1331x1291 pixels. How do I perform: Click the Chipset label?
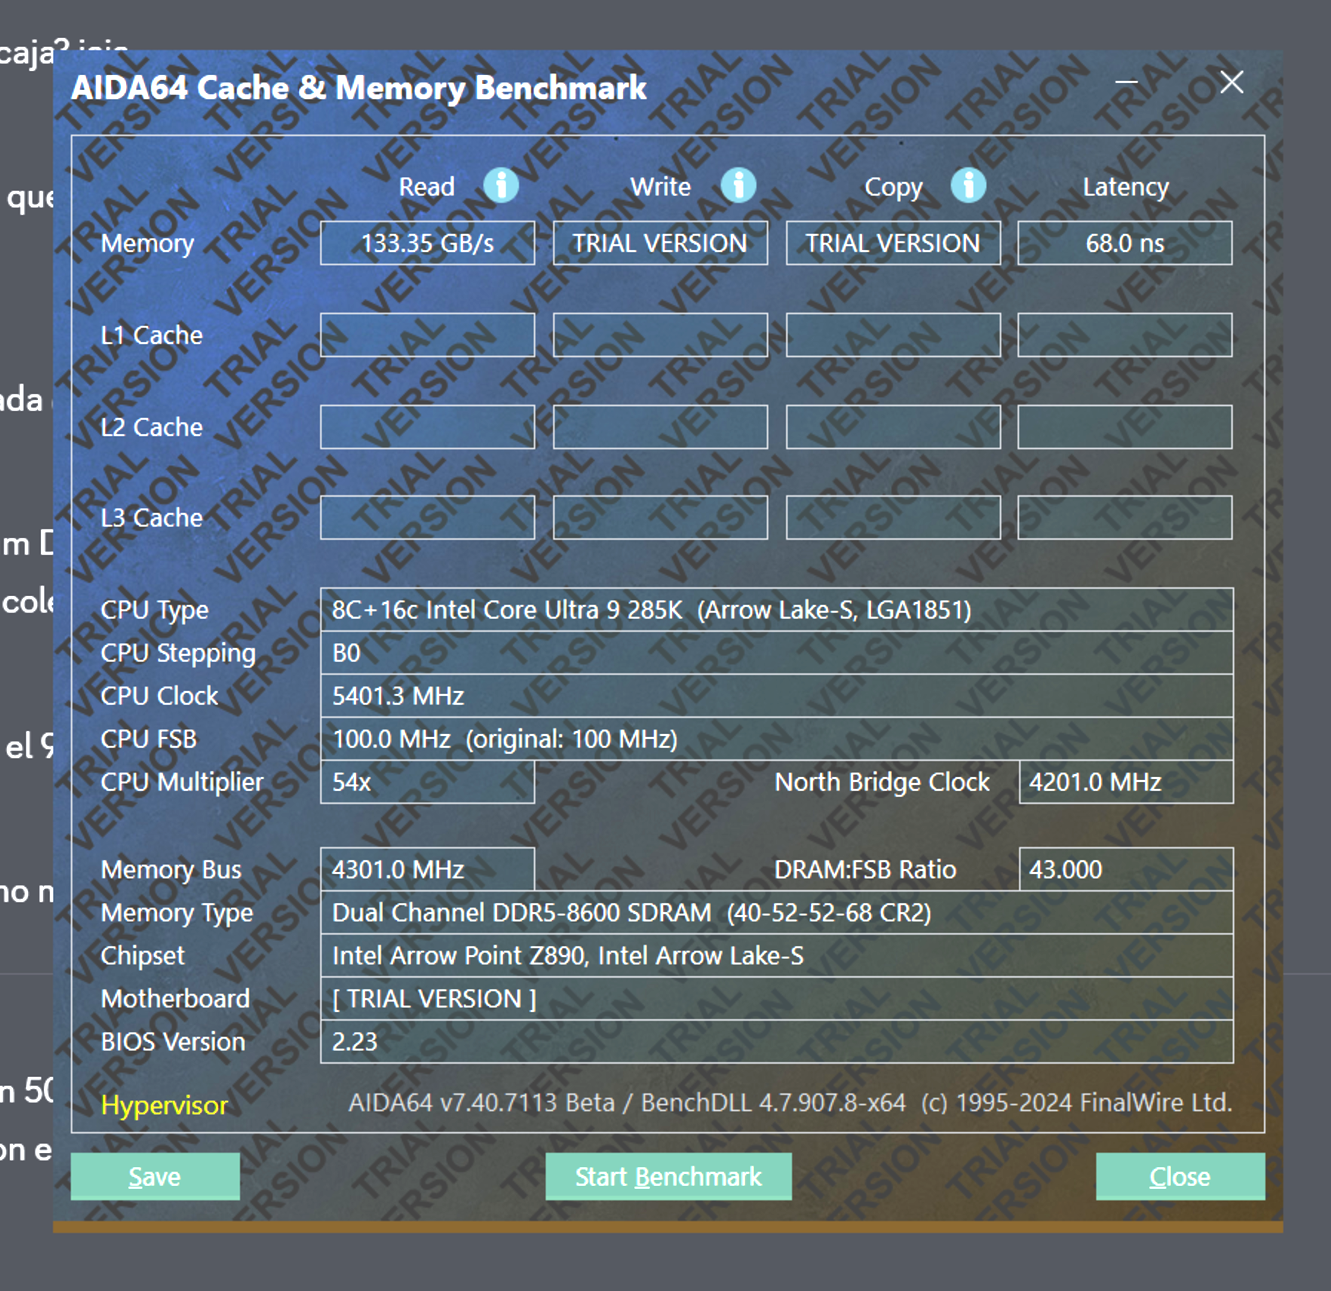tap(143, 956)
